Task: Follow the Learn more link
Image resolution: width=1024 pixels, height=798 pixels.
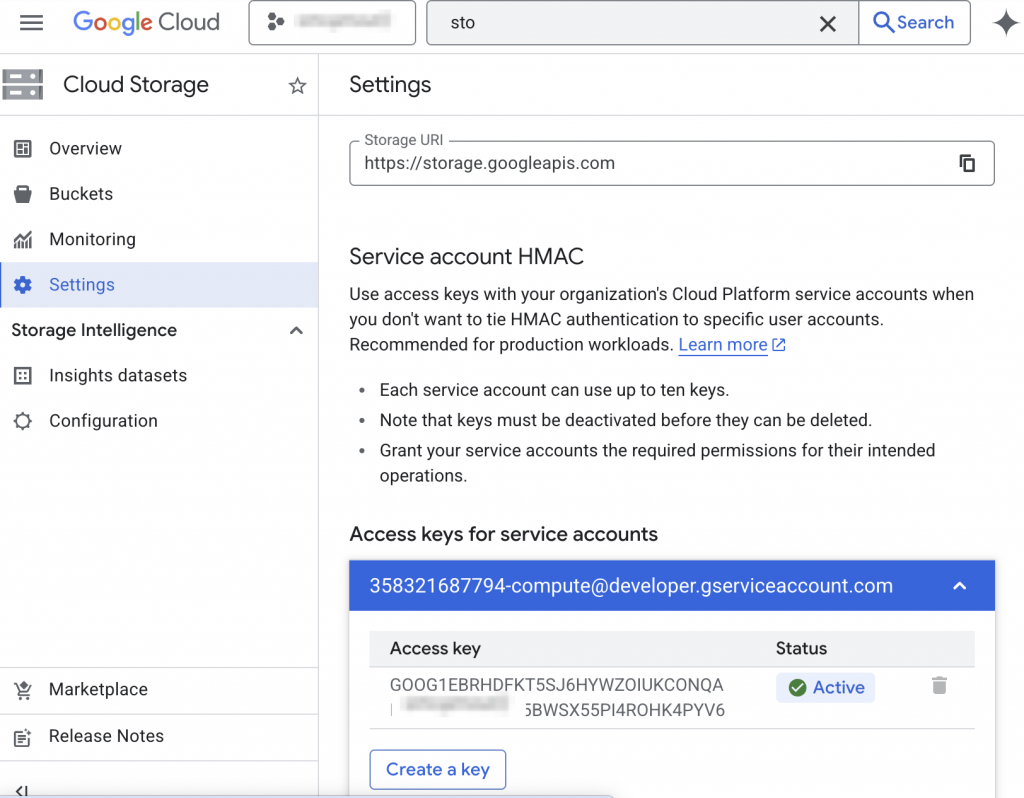Action: (x=723, y=345)
